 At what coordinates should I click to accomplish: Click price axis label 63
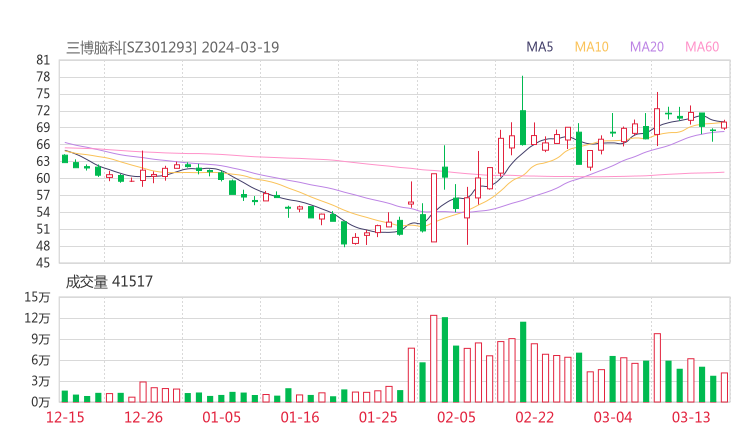(x=42, y=161)
